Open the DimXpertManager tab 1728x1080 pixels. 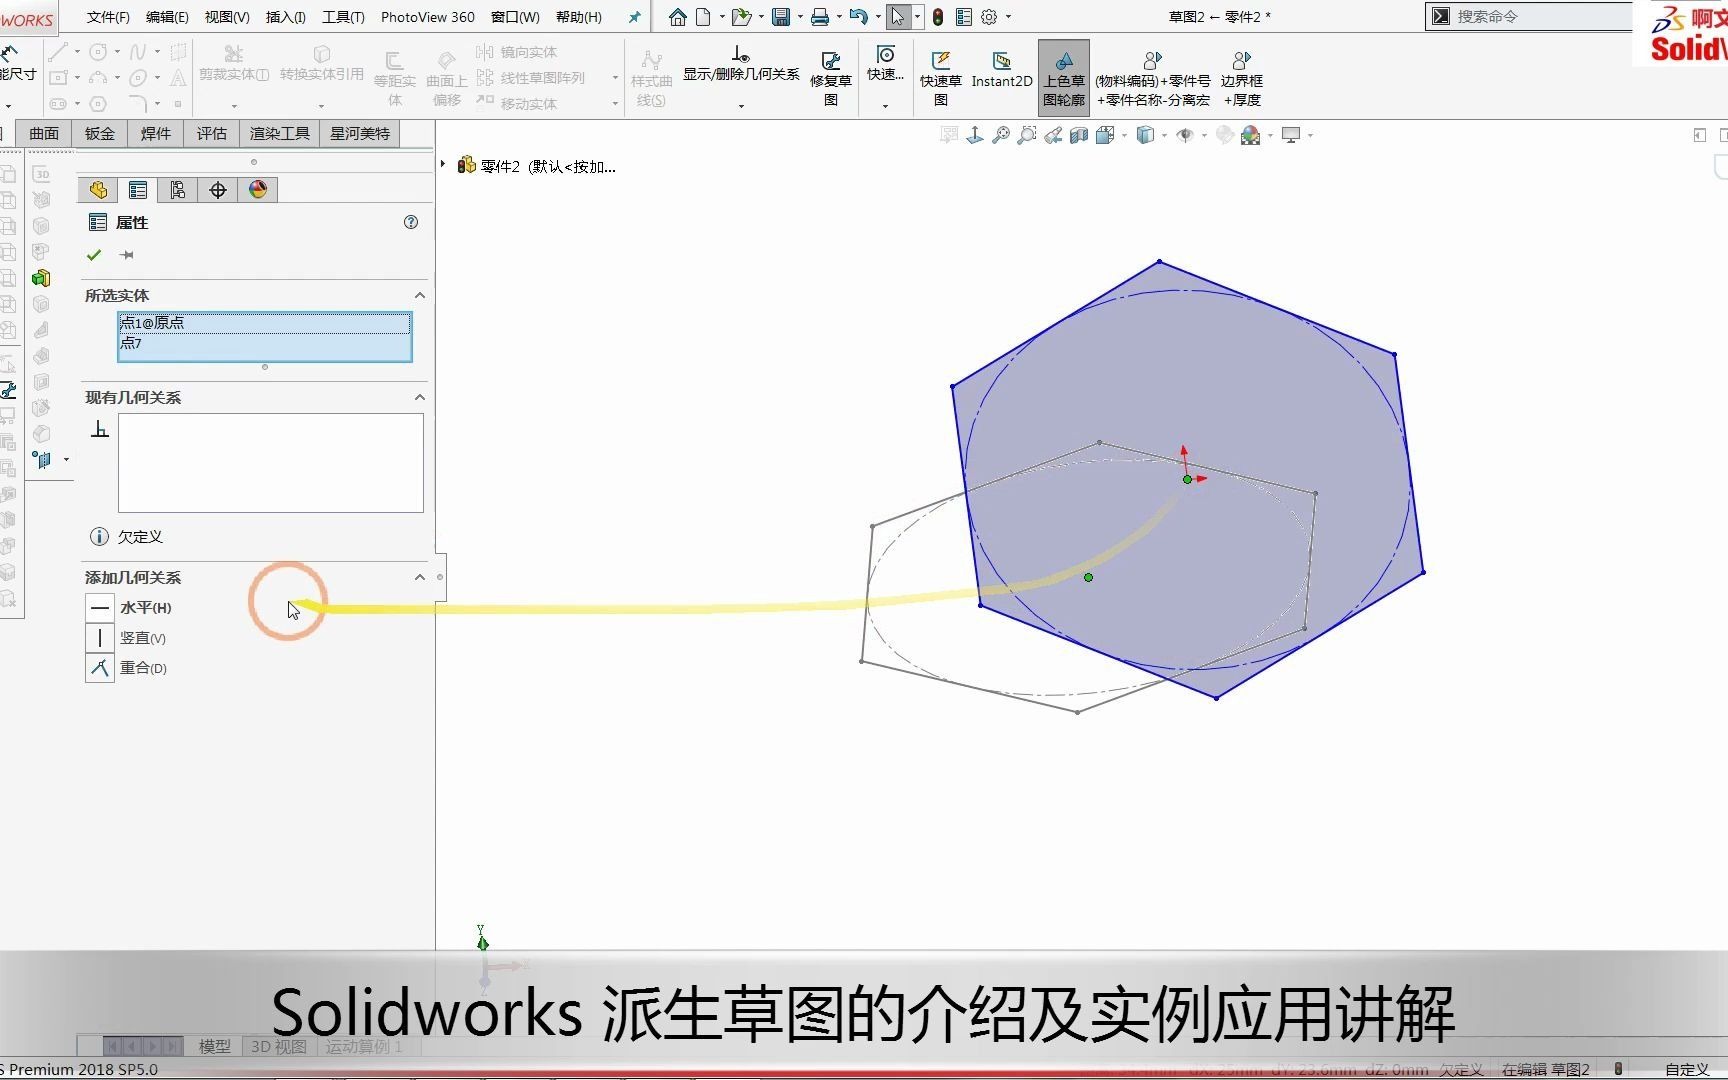point(218,190)
